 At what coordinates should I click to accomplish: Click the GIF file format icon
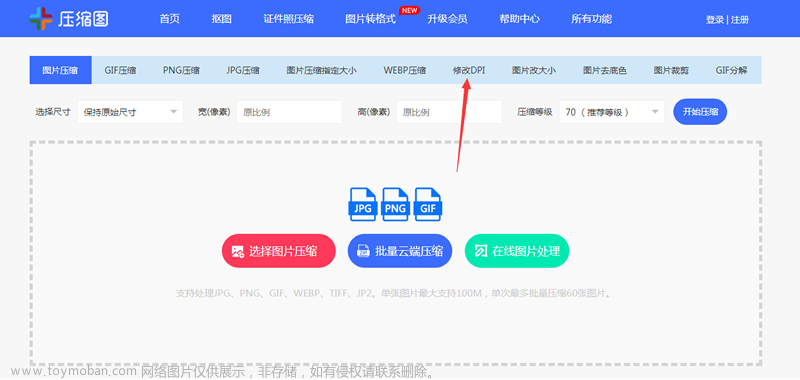pos(428,204)
